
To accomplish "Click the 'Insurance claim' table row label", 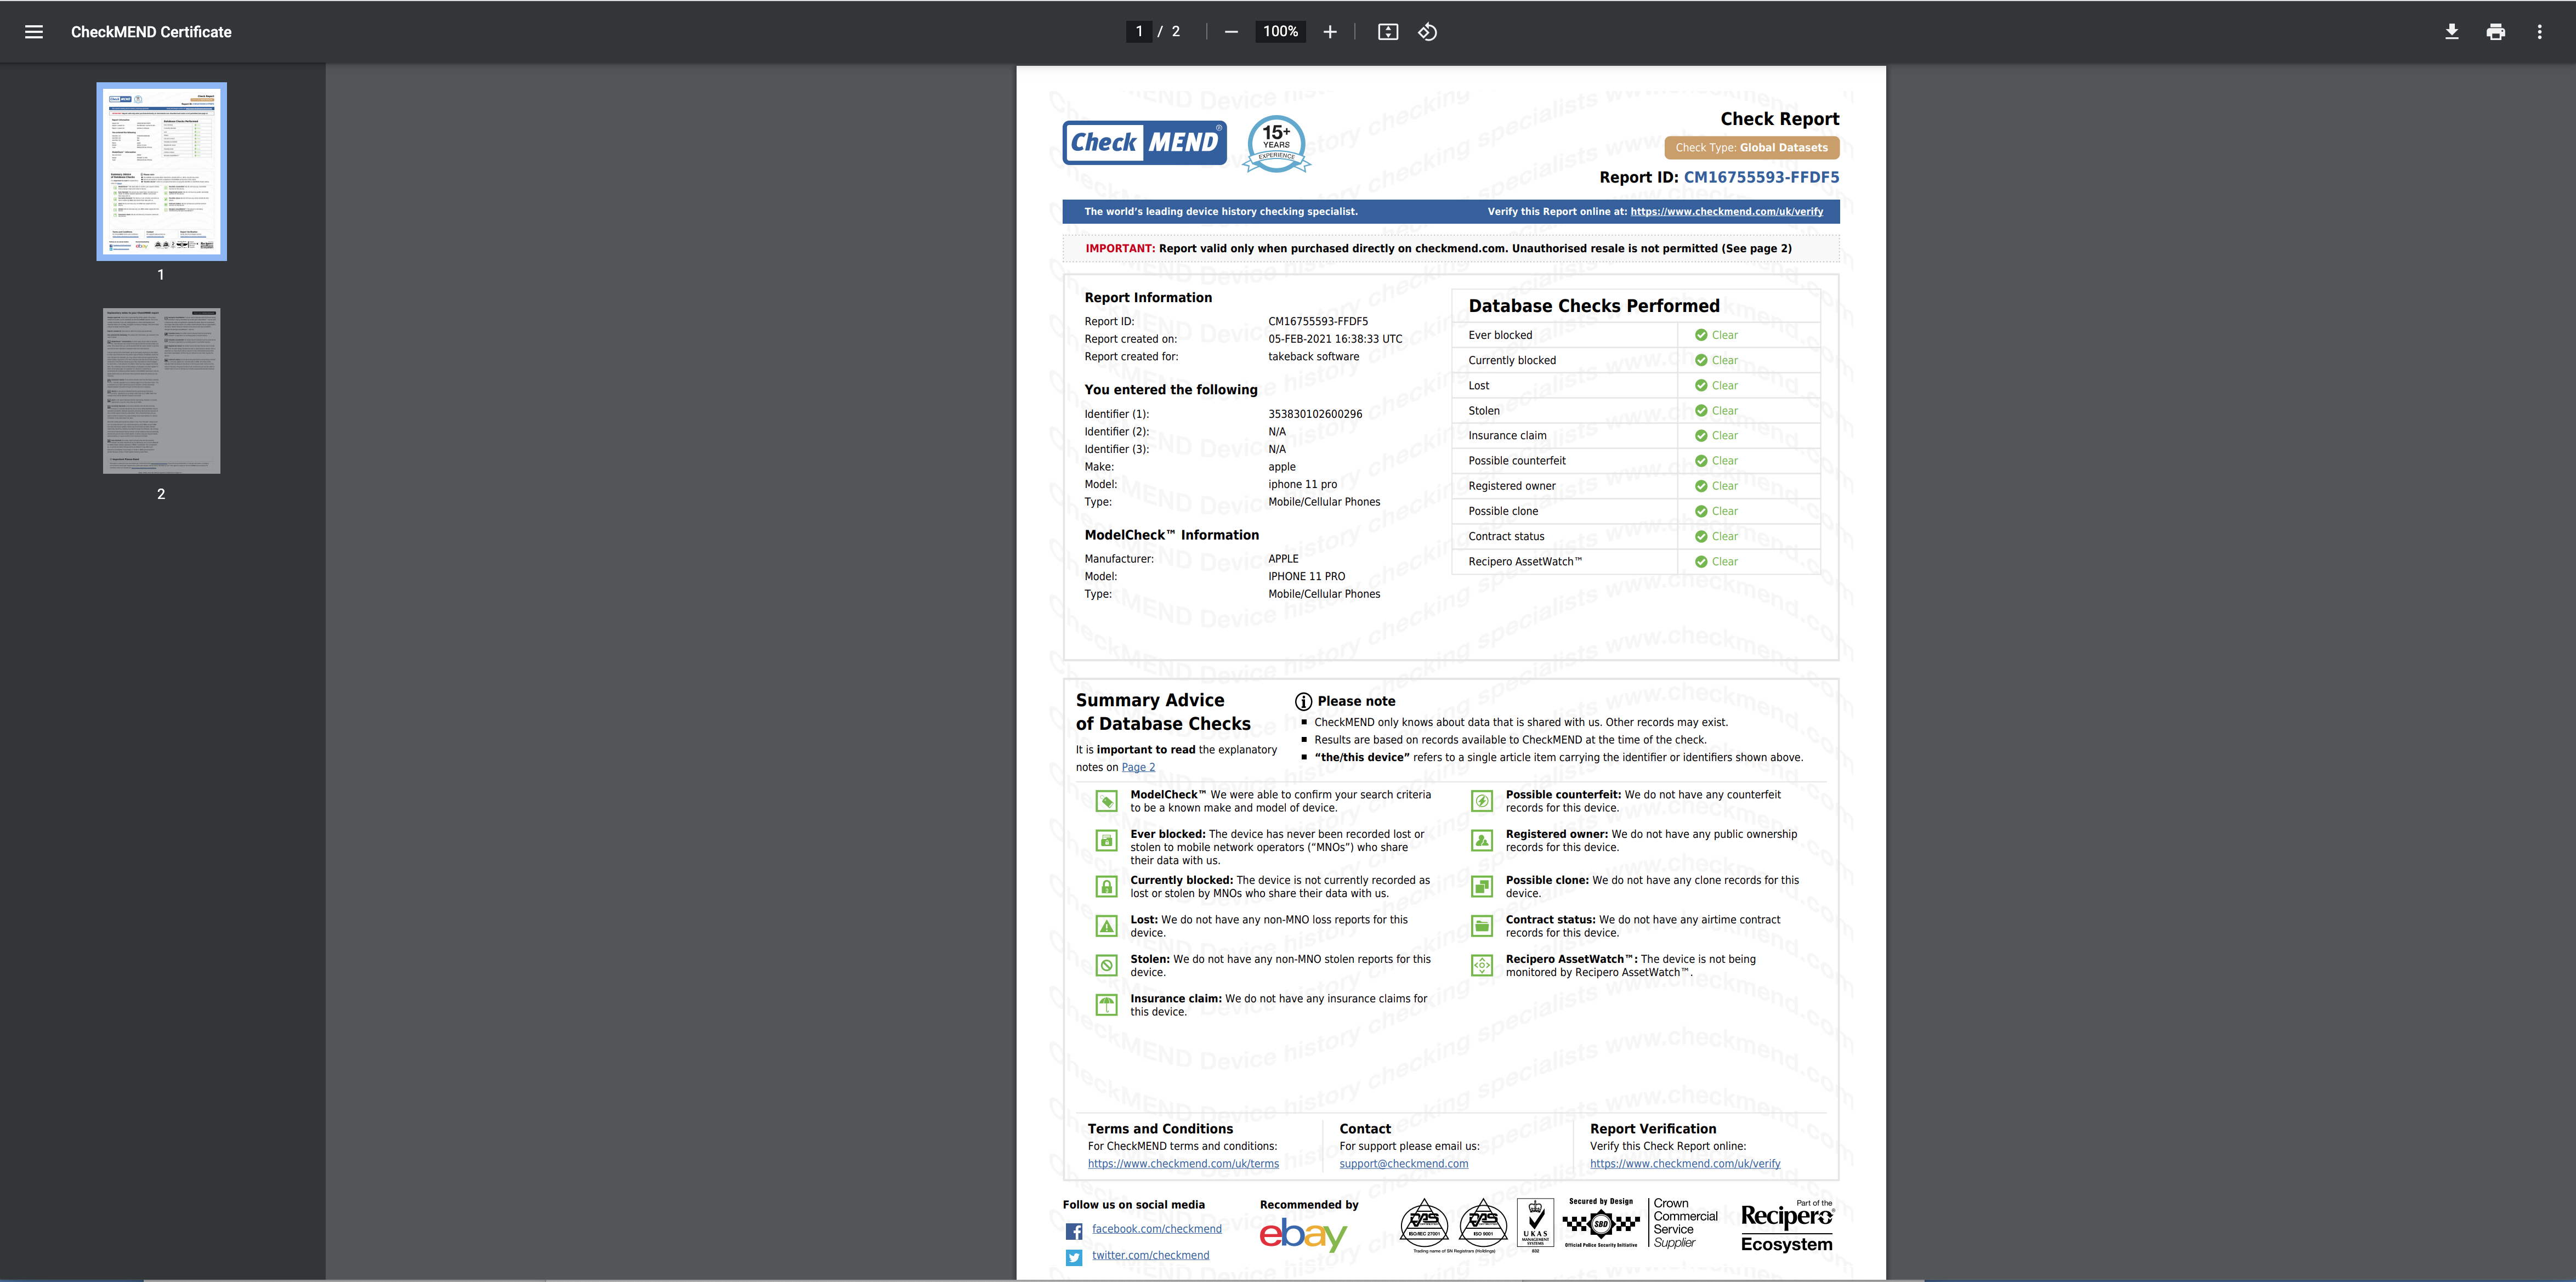I will tap(1507, 436).
